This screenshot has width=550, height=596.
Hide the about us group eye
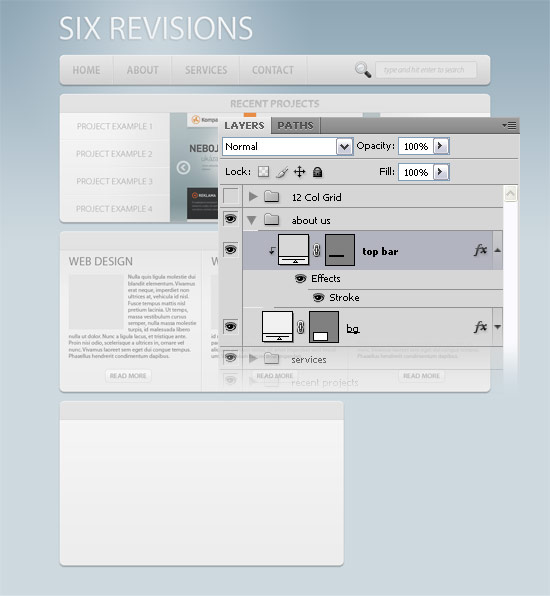231,219
